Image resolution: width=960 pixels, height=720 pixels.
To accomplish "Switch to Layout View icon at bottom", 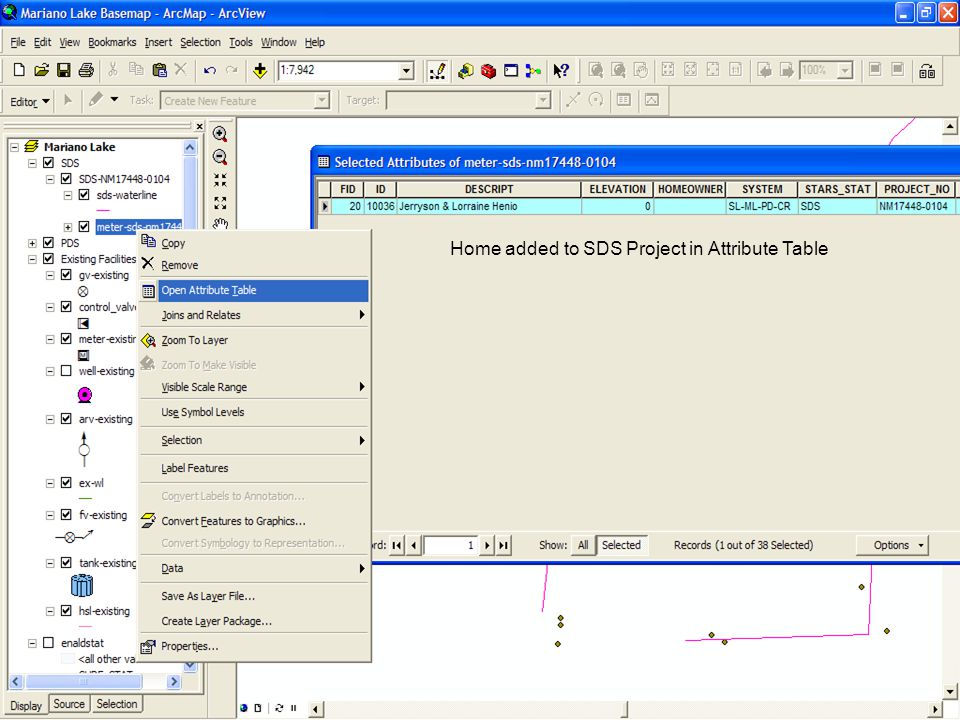I will [258, 708].
